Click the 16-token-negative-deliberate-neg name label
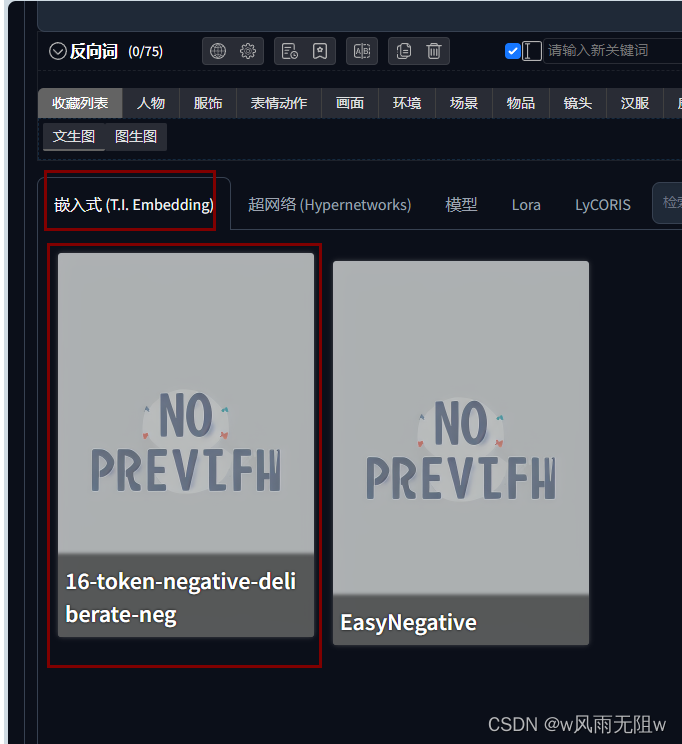Viewport: 682px width, 744px height. (180, 597)
